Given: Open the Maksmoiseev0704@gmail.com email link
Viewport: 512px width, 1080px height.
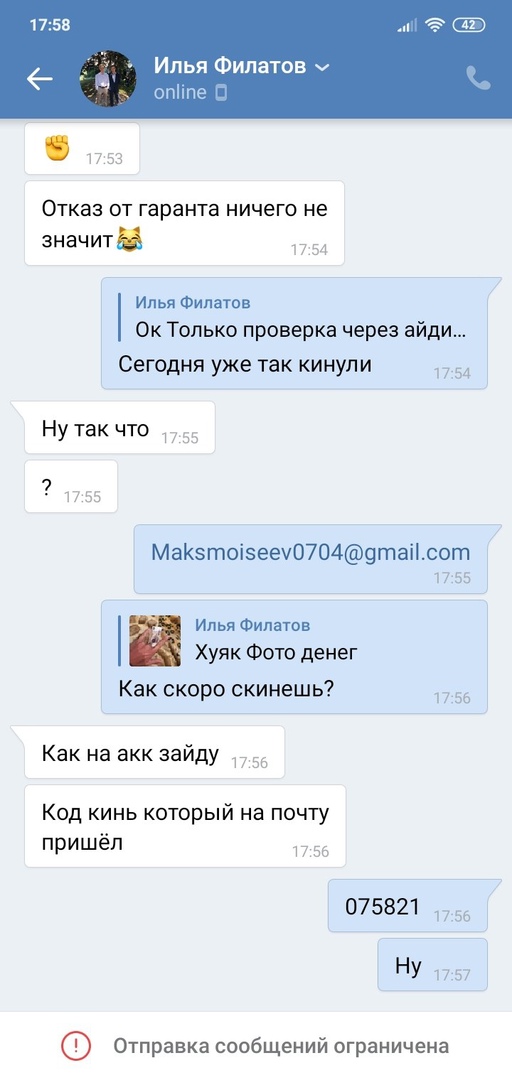Looking at the screenshot, I should click(311, 552).
